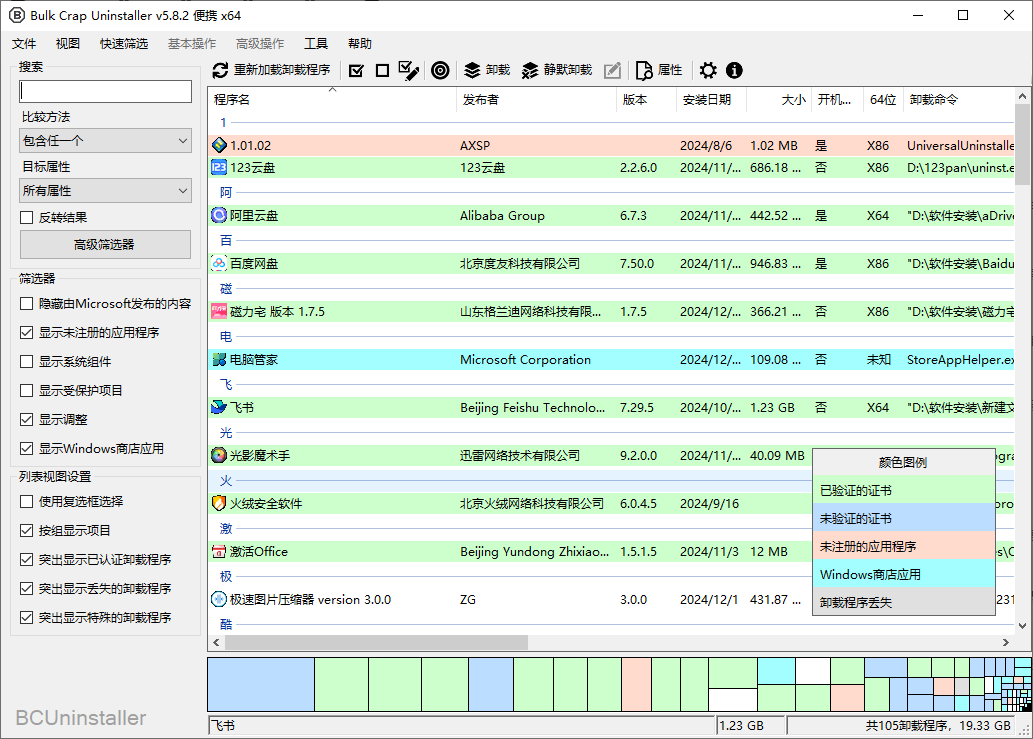The height and width of the screenshot is (739, 1033).
Task: Open the 基本操作 menu
Action: tap(192, 43)
